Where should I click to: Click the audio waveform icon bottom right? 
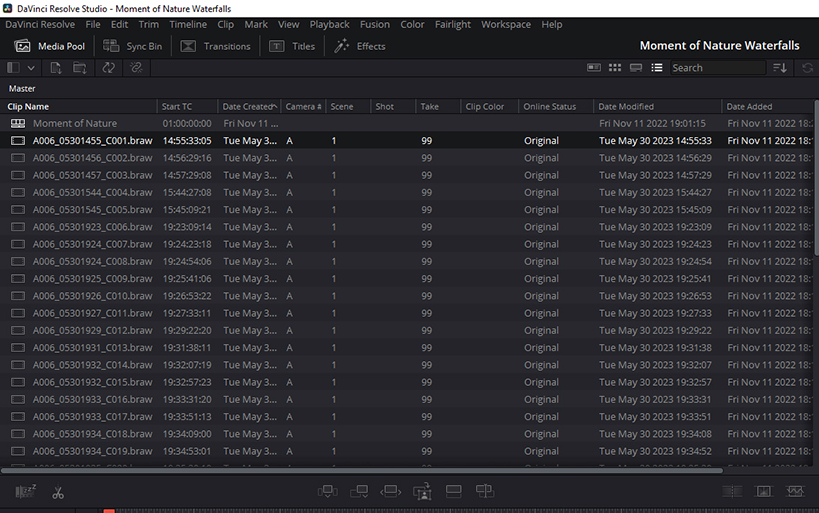point(795,492)
